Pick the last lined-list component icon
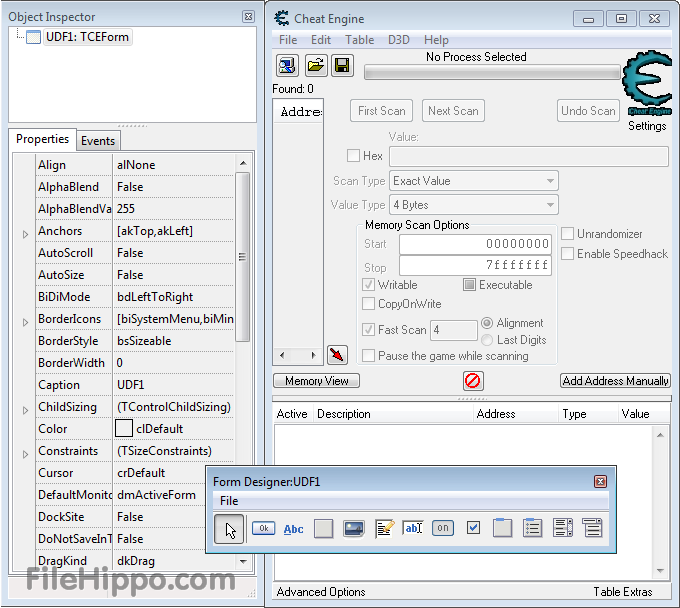Image resolution: width=680 pixels, height=608 pixels. (x=592, y=528)
